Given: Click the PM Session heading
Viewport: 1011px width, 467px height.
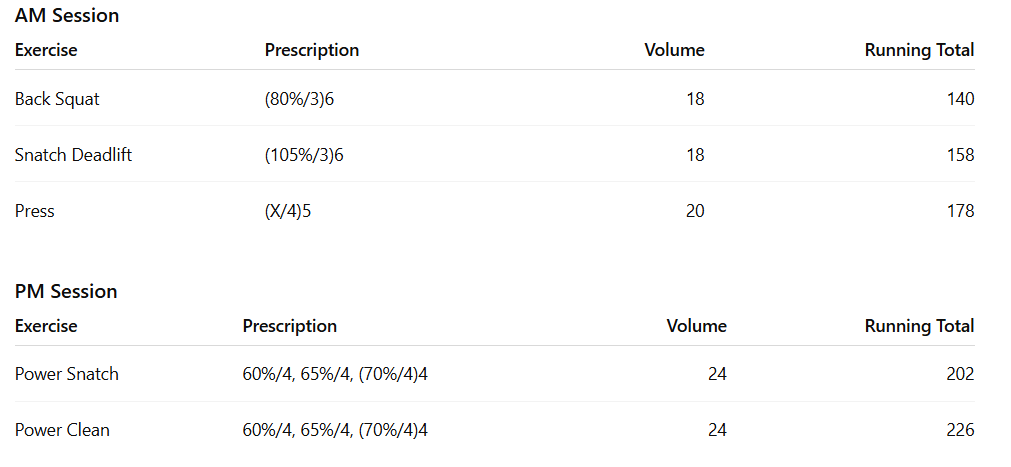Looking at the screenshot, I should tap(66, 292).
